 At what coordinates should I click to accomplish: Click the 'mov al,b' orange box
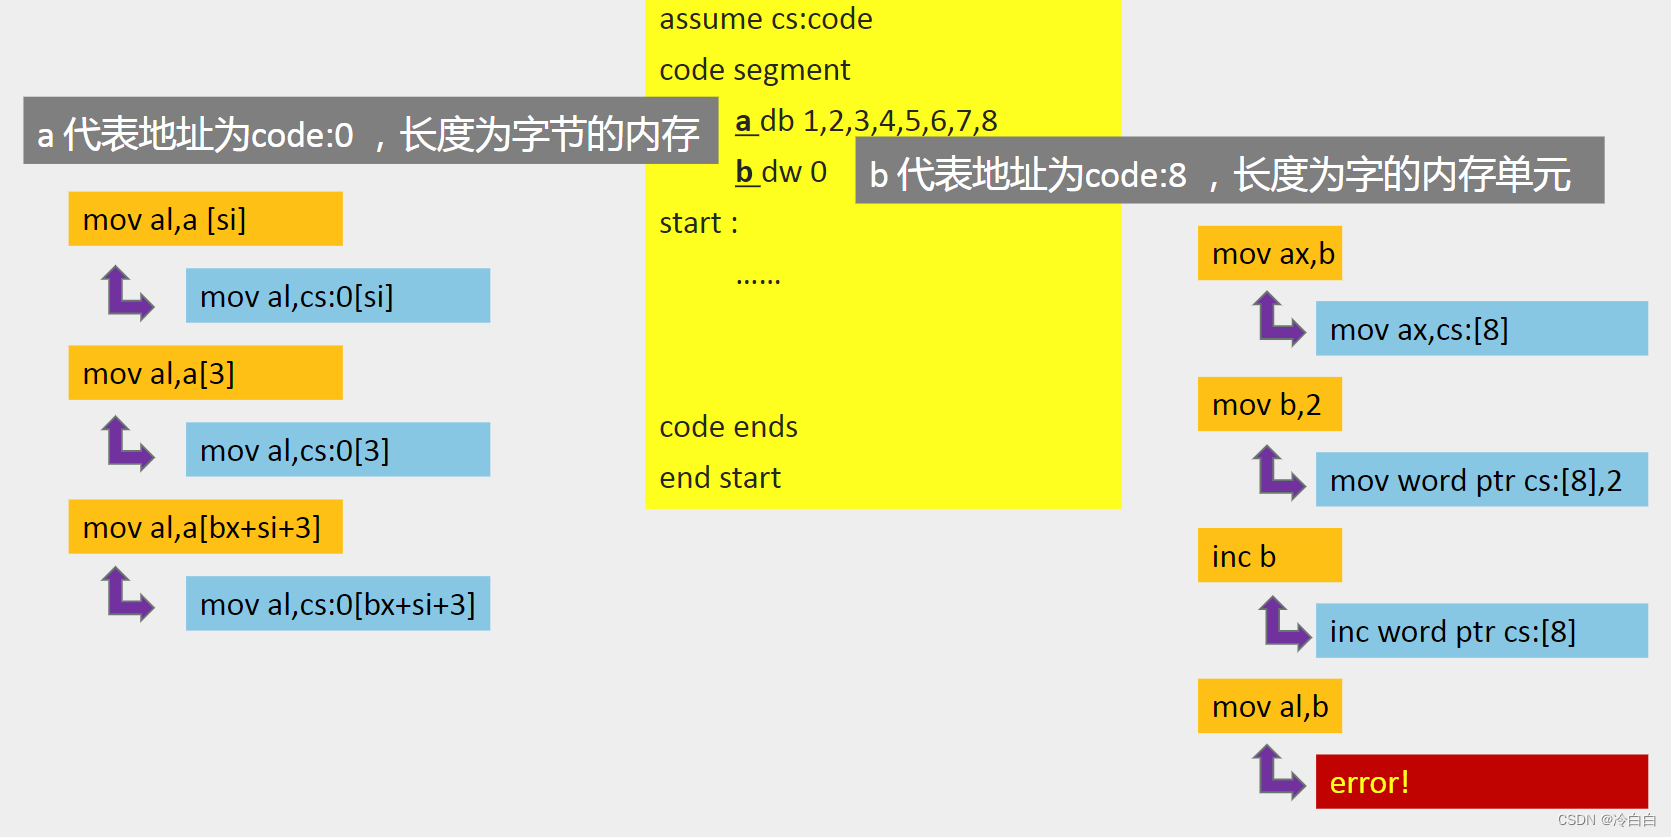[x=1270, y=706]
